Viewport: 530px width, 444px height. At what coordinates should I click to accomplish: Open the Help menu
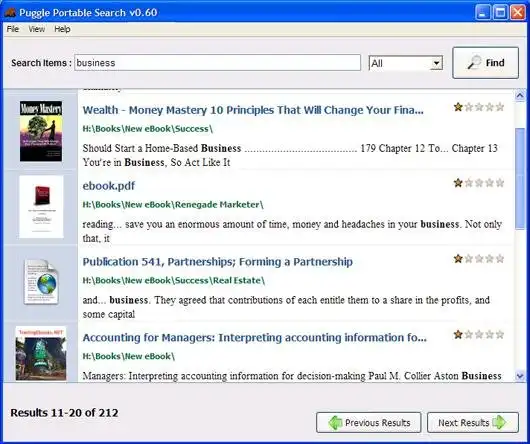click(x=62, y=29)
